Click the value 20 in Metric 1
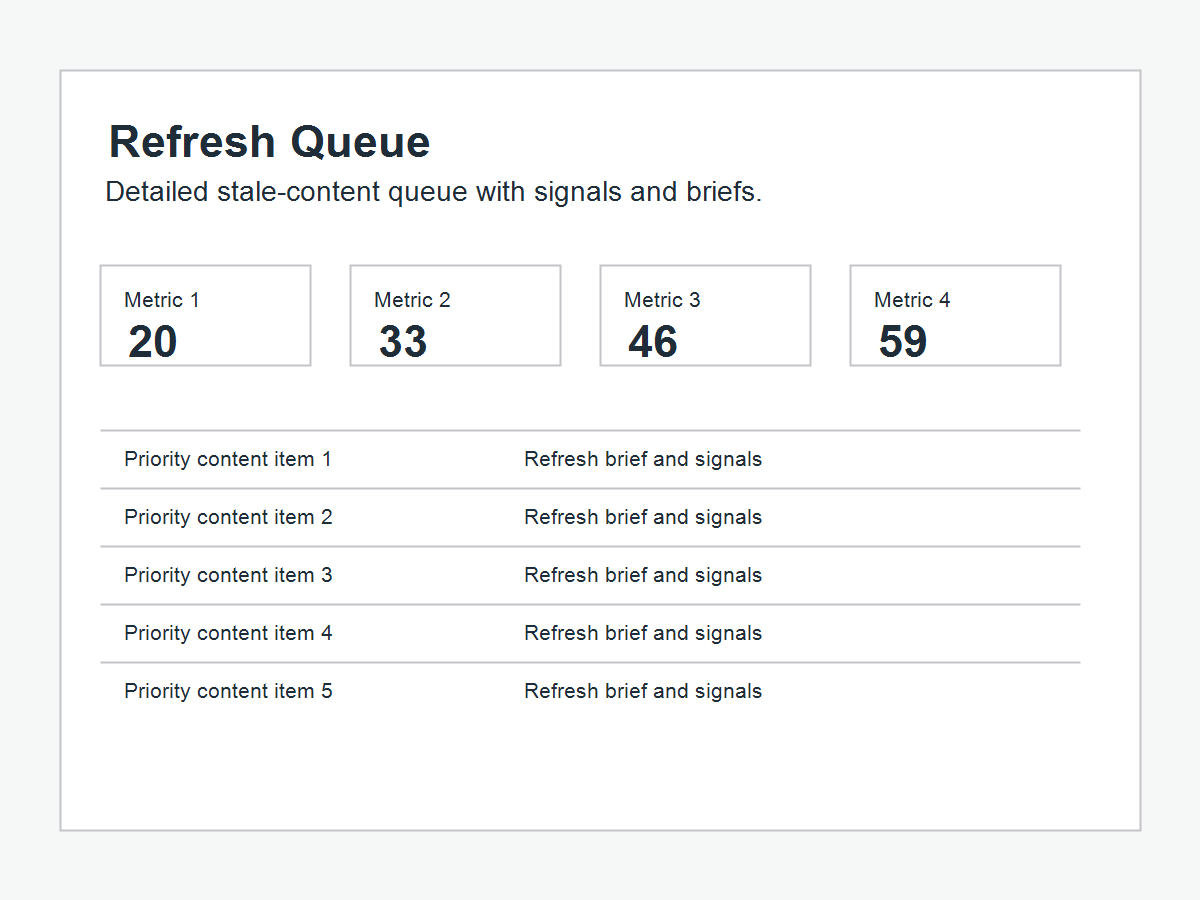1200x900 pixels. pyautogui.click(x=153, y=342)
